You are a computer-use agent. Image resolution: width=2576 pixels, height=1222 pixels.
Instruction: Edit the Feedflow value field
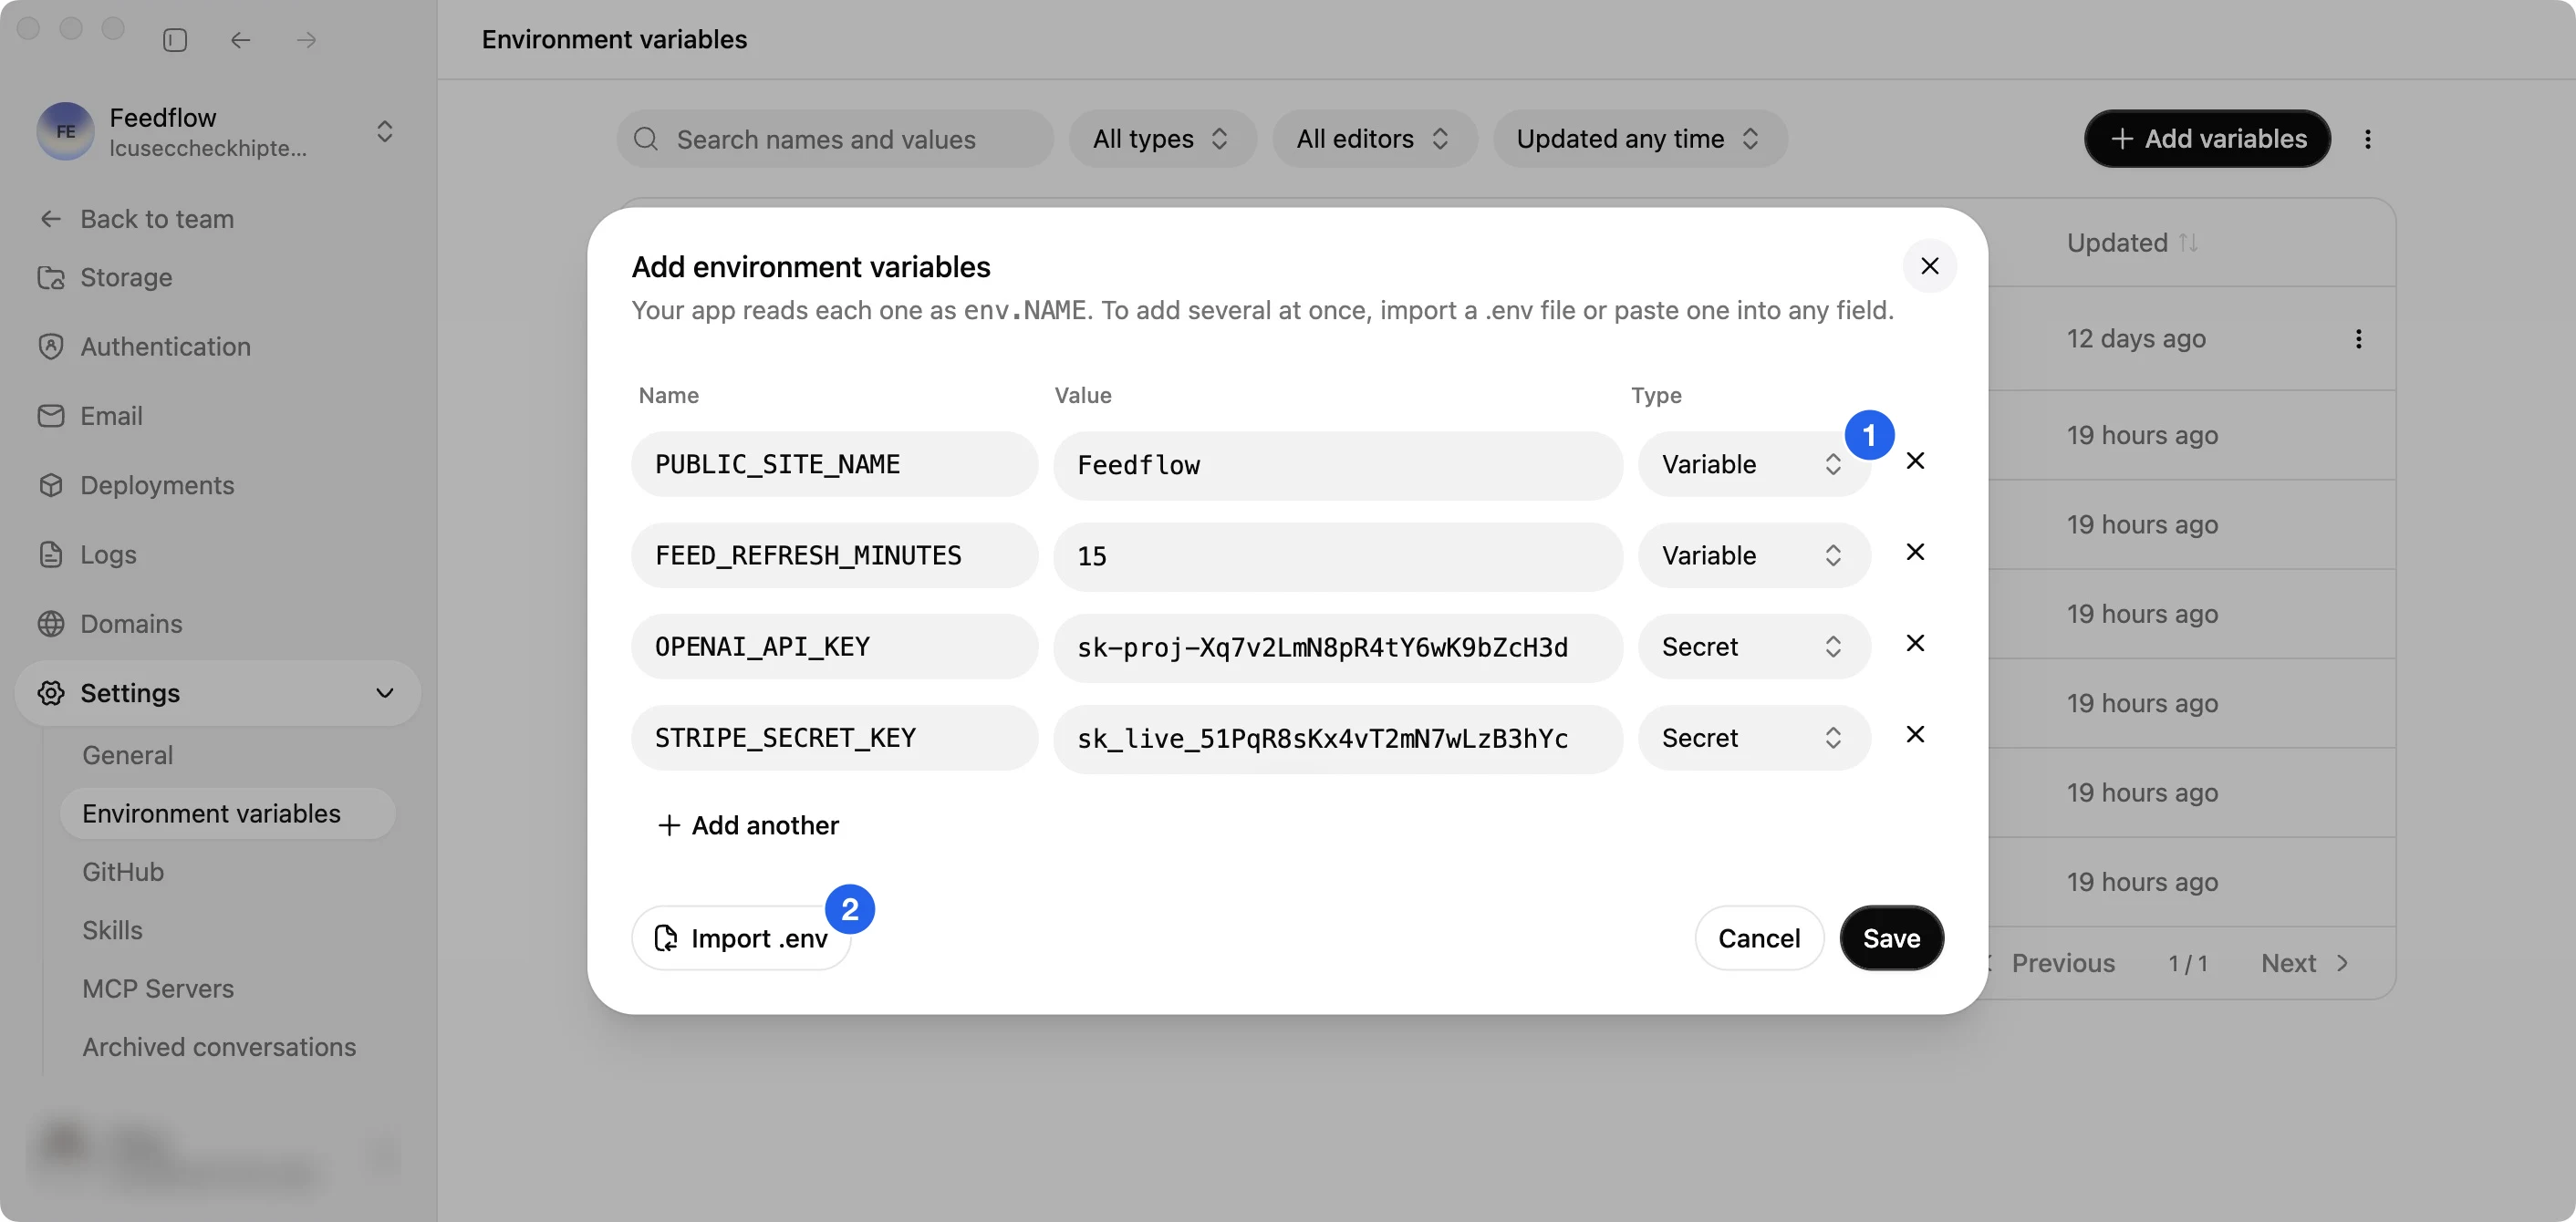pos(1337,465)
